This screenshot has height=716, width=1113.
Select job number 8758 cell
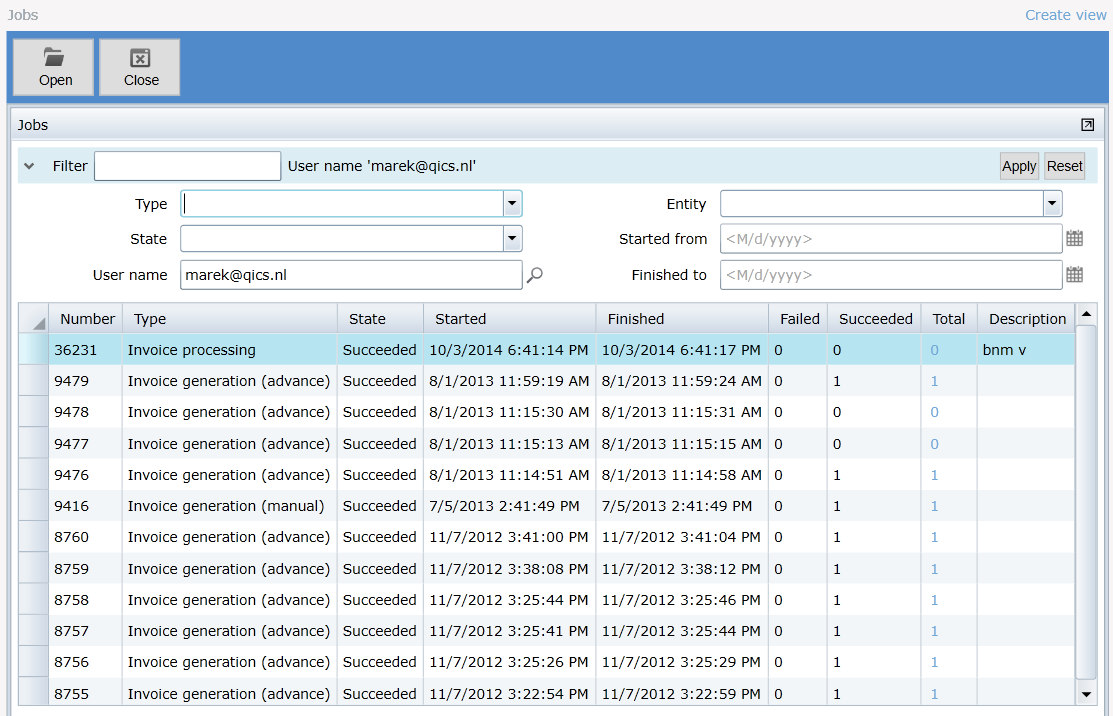point(86,600)
